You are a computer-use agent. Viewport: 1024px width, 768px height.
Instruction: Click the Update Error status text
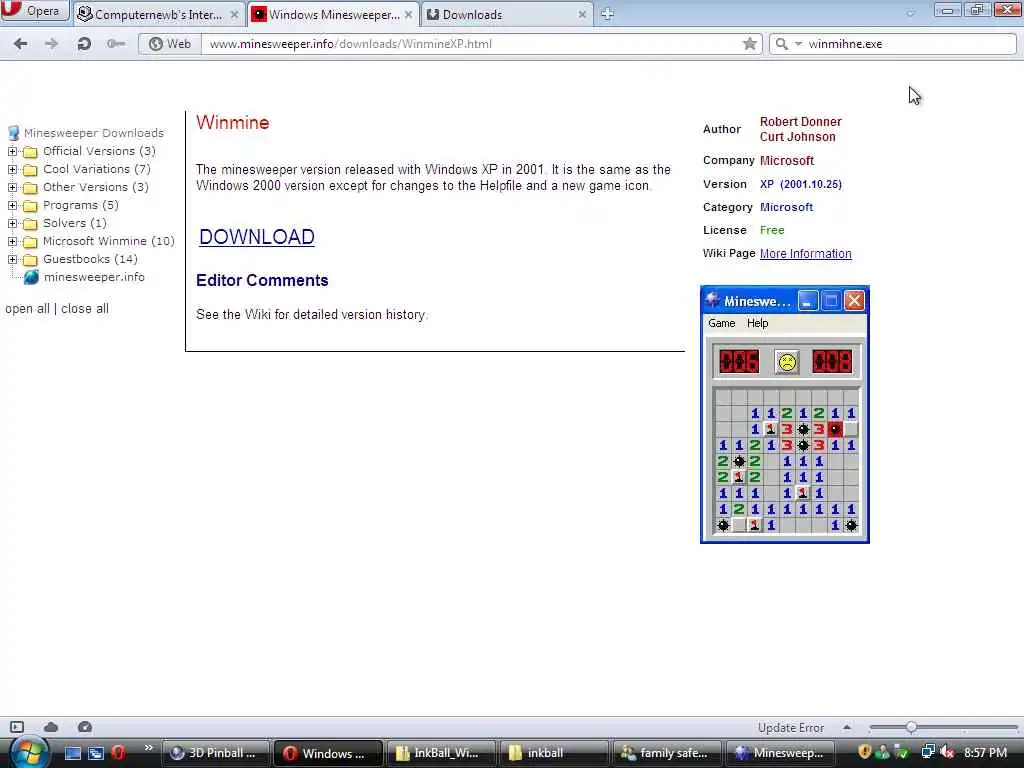coord(791,728)
